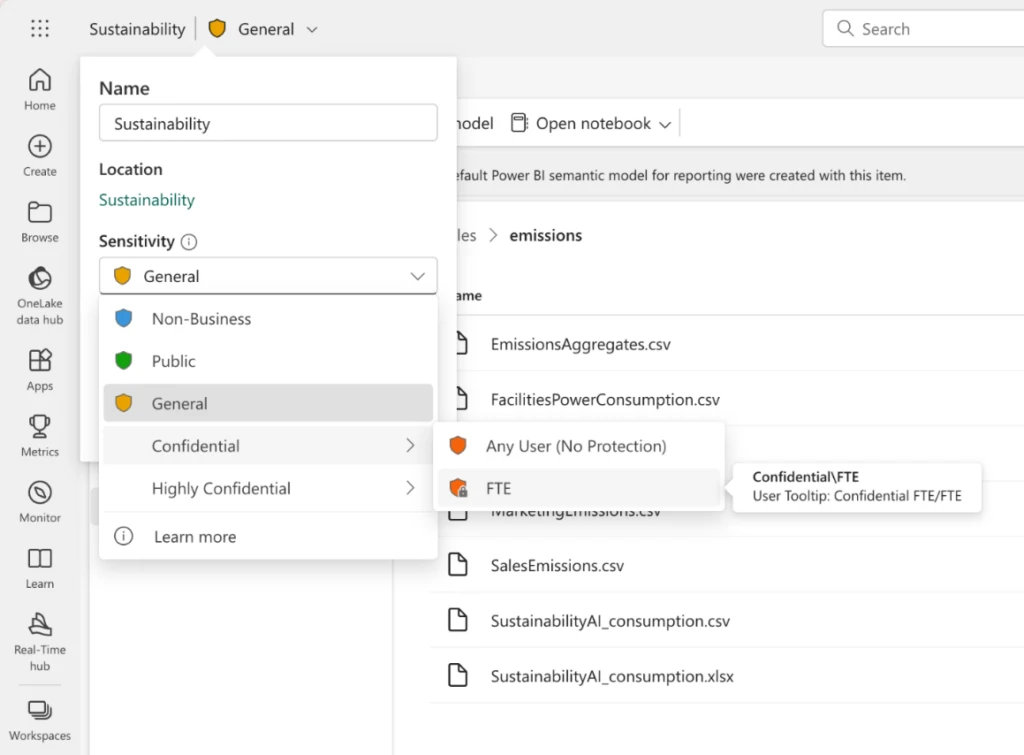This screenshot has width=1024, height=755.
Task: Open the Monitor section
Action: 39,500
